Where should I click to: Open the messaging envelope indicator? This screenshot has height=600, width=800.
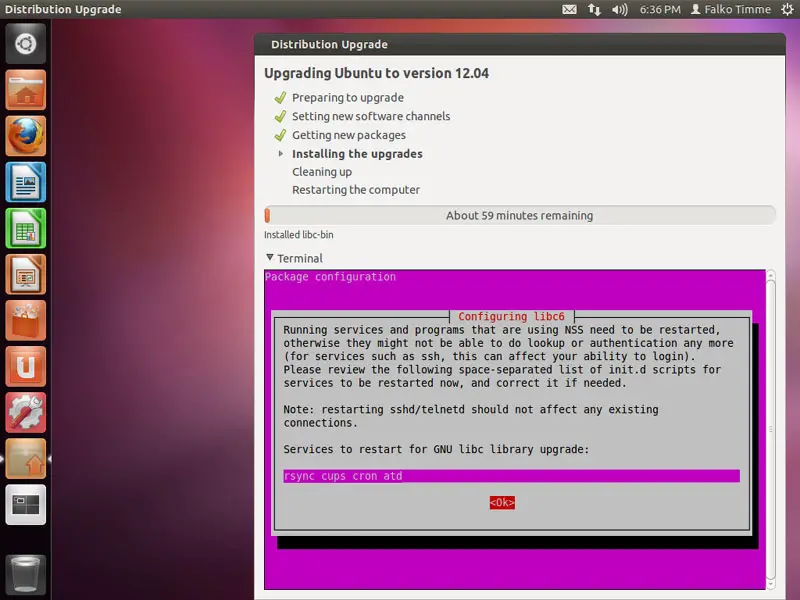(569, 9)
